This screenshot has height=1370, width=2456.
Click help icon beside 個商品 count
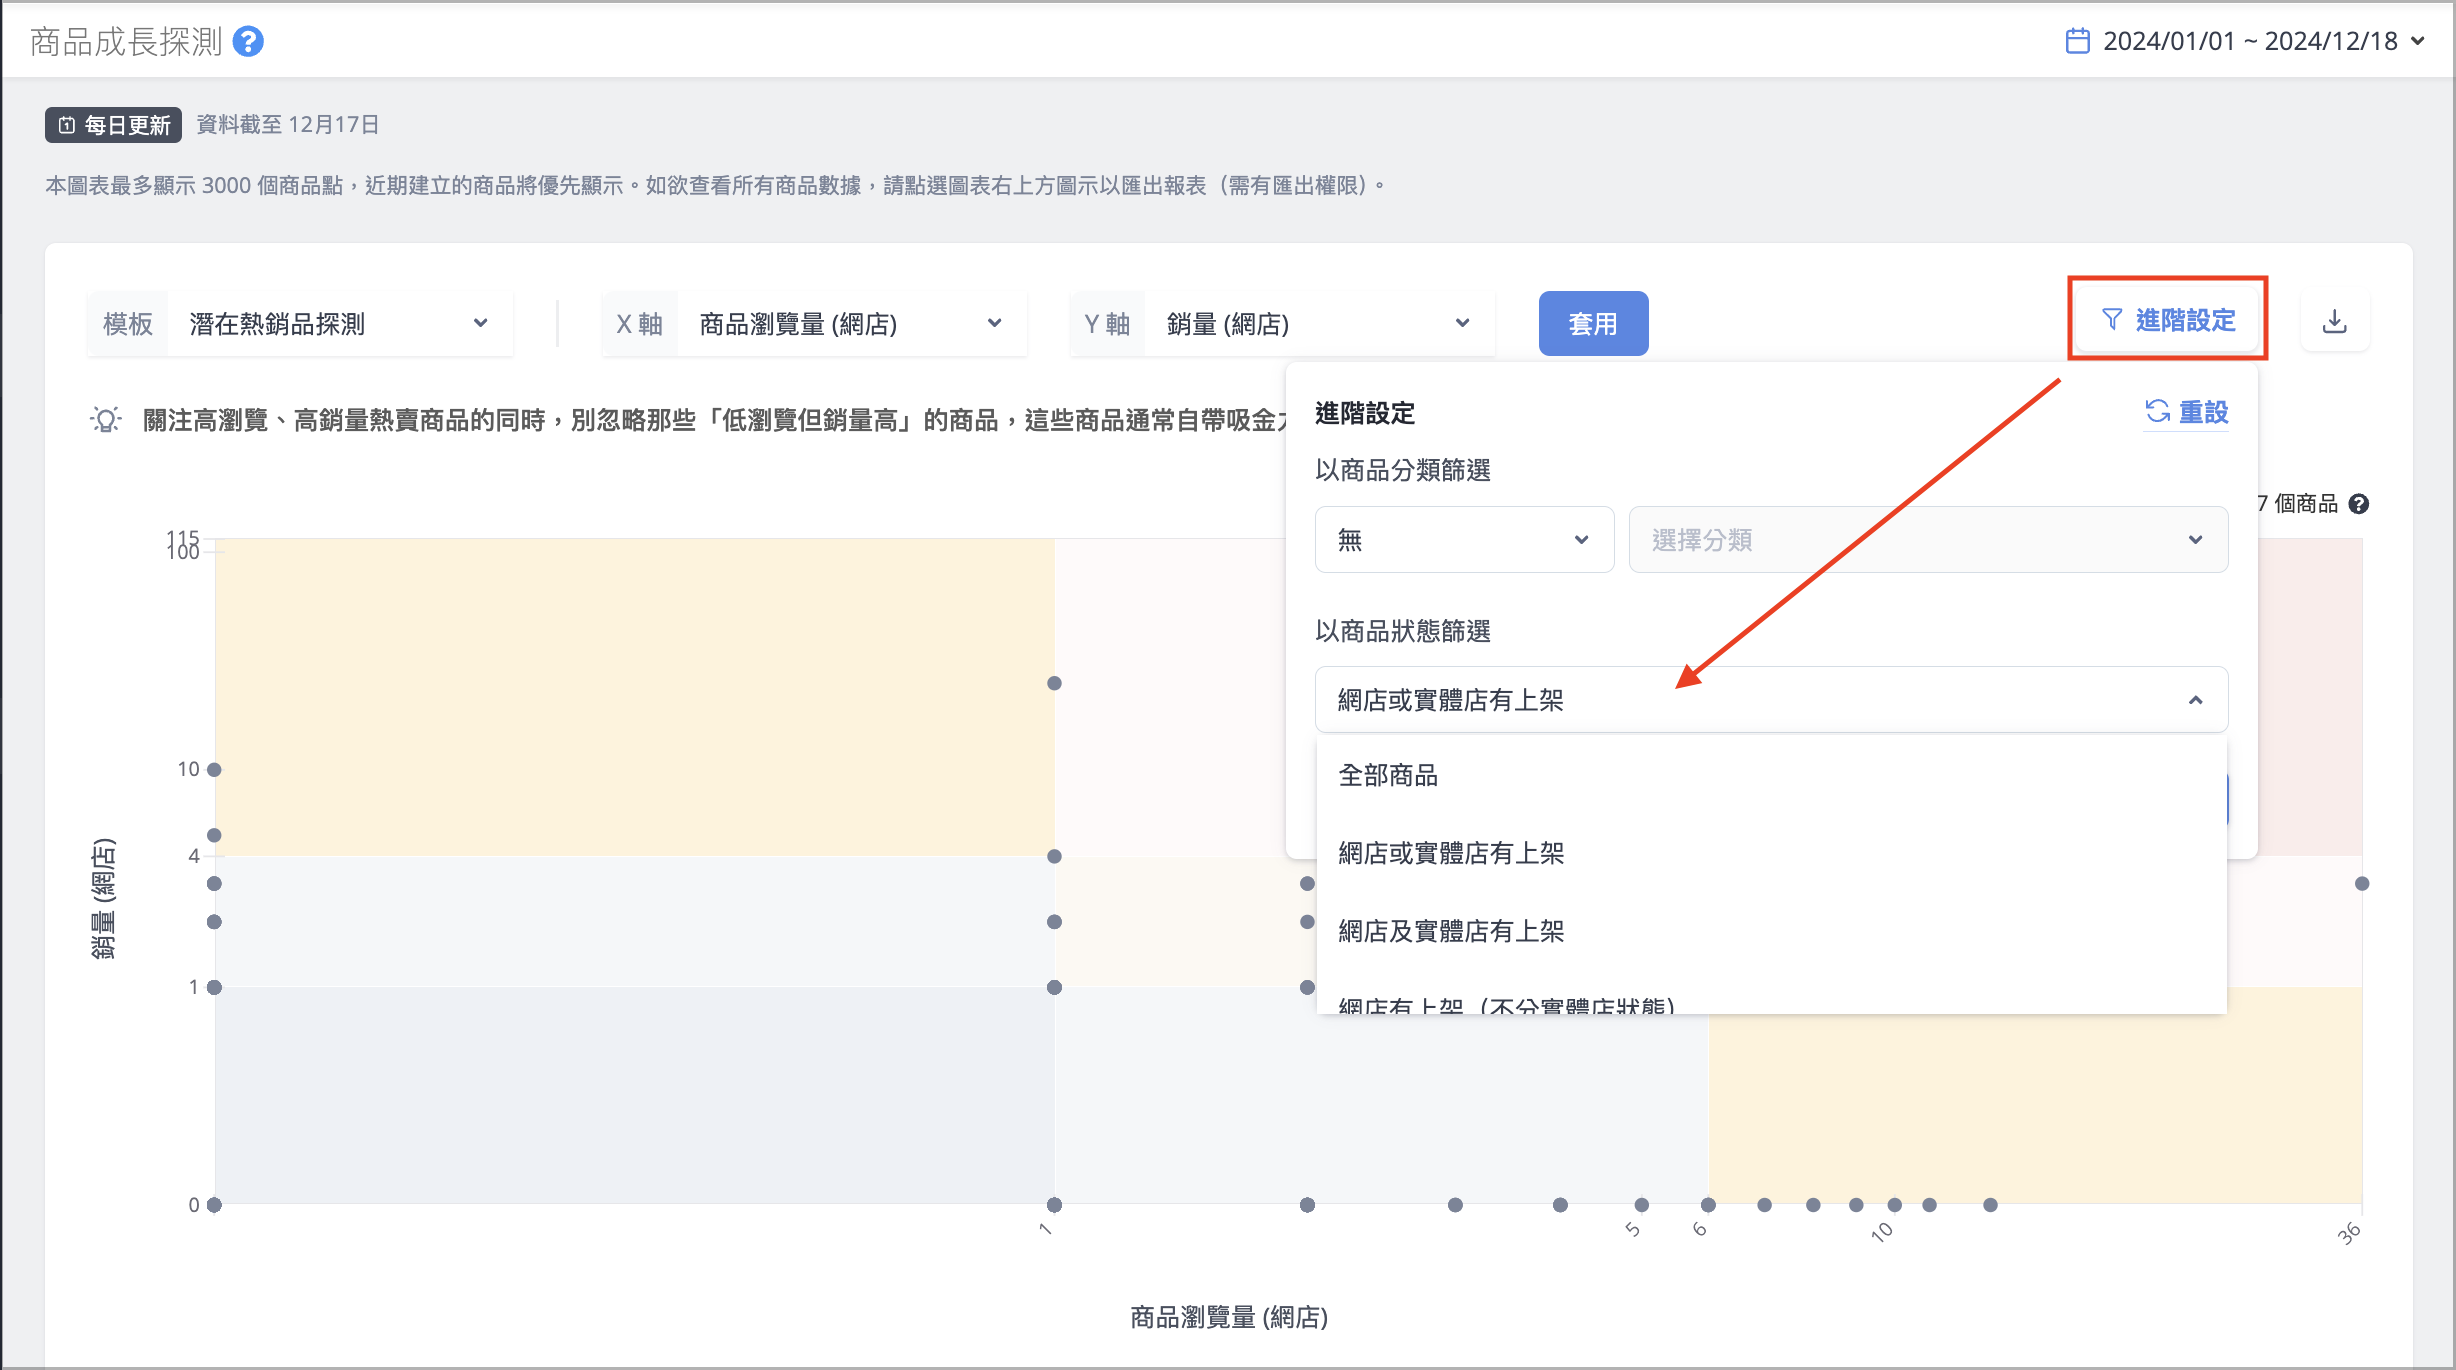point(2359,504)
